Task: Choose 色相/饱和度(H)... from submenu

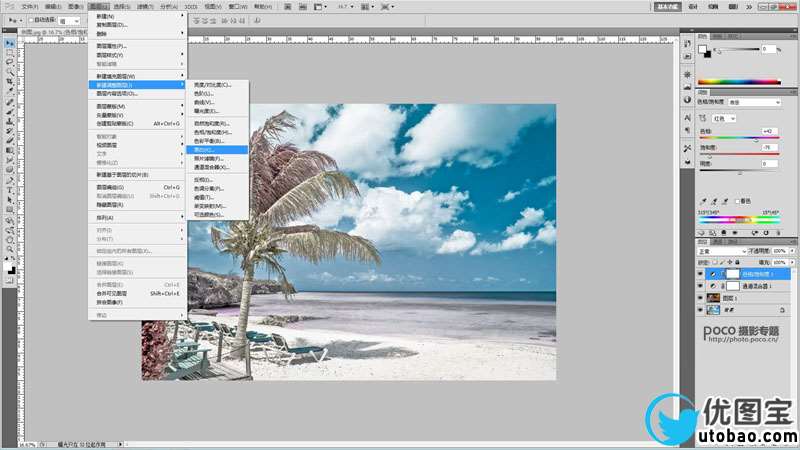Action: [217, 132]
